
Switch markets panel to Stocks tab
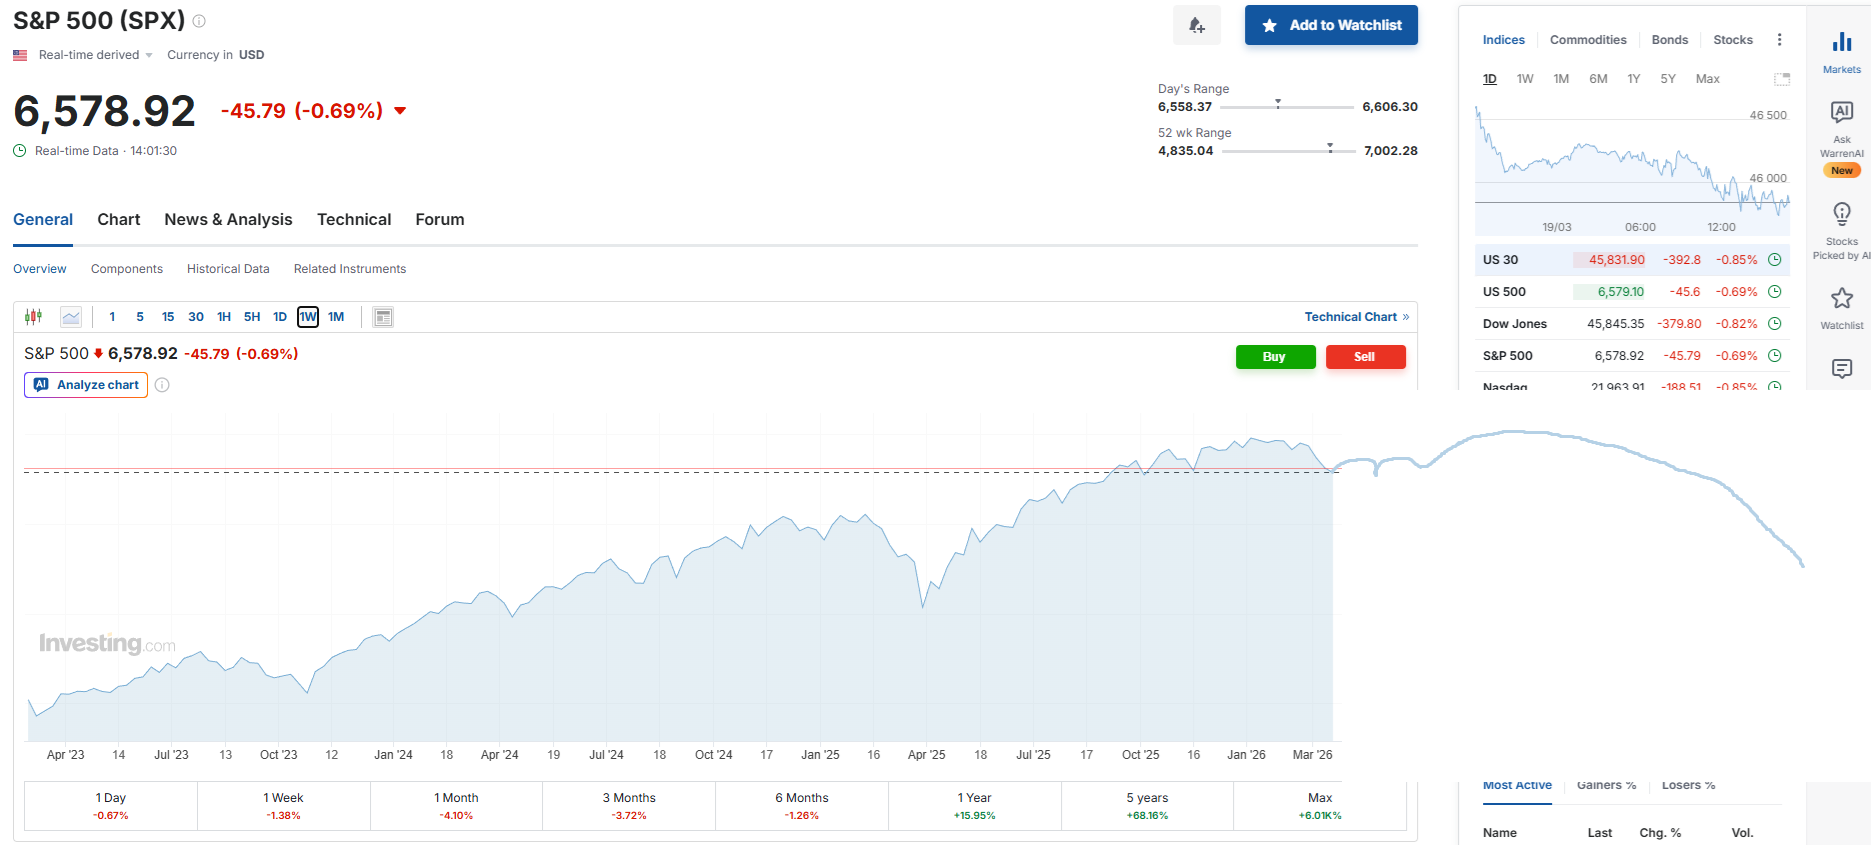point(1733,40)
